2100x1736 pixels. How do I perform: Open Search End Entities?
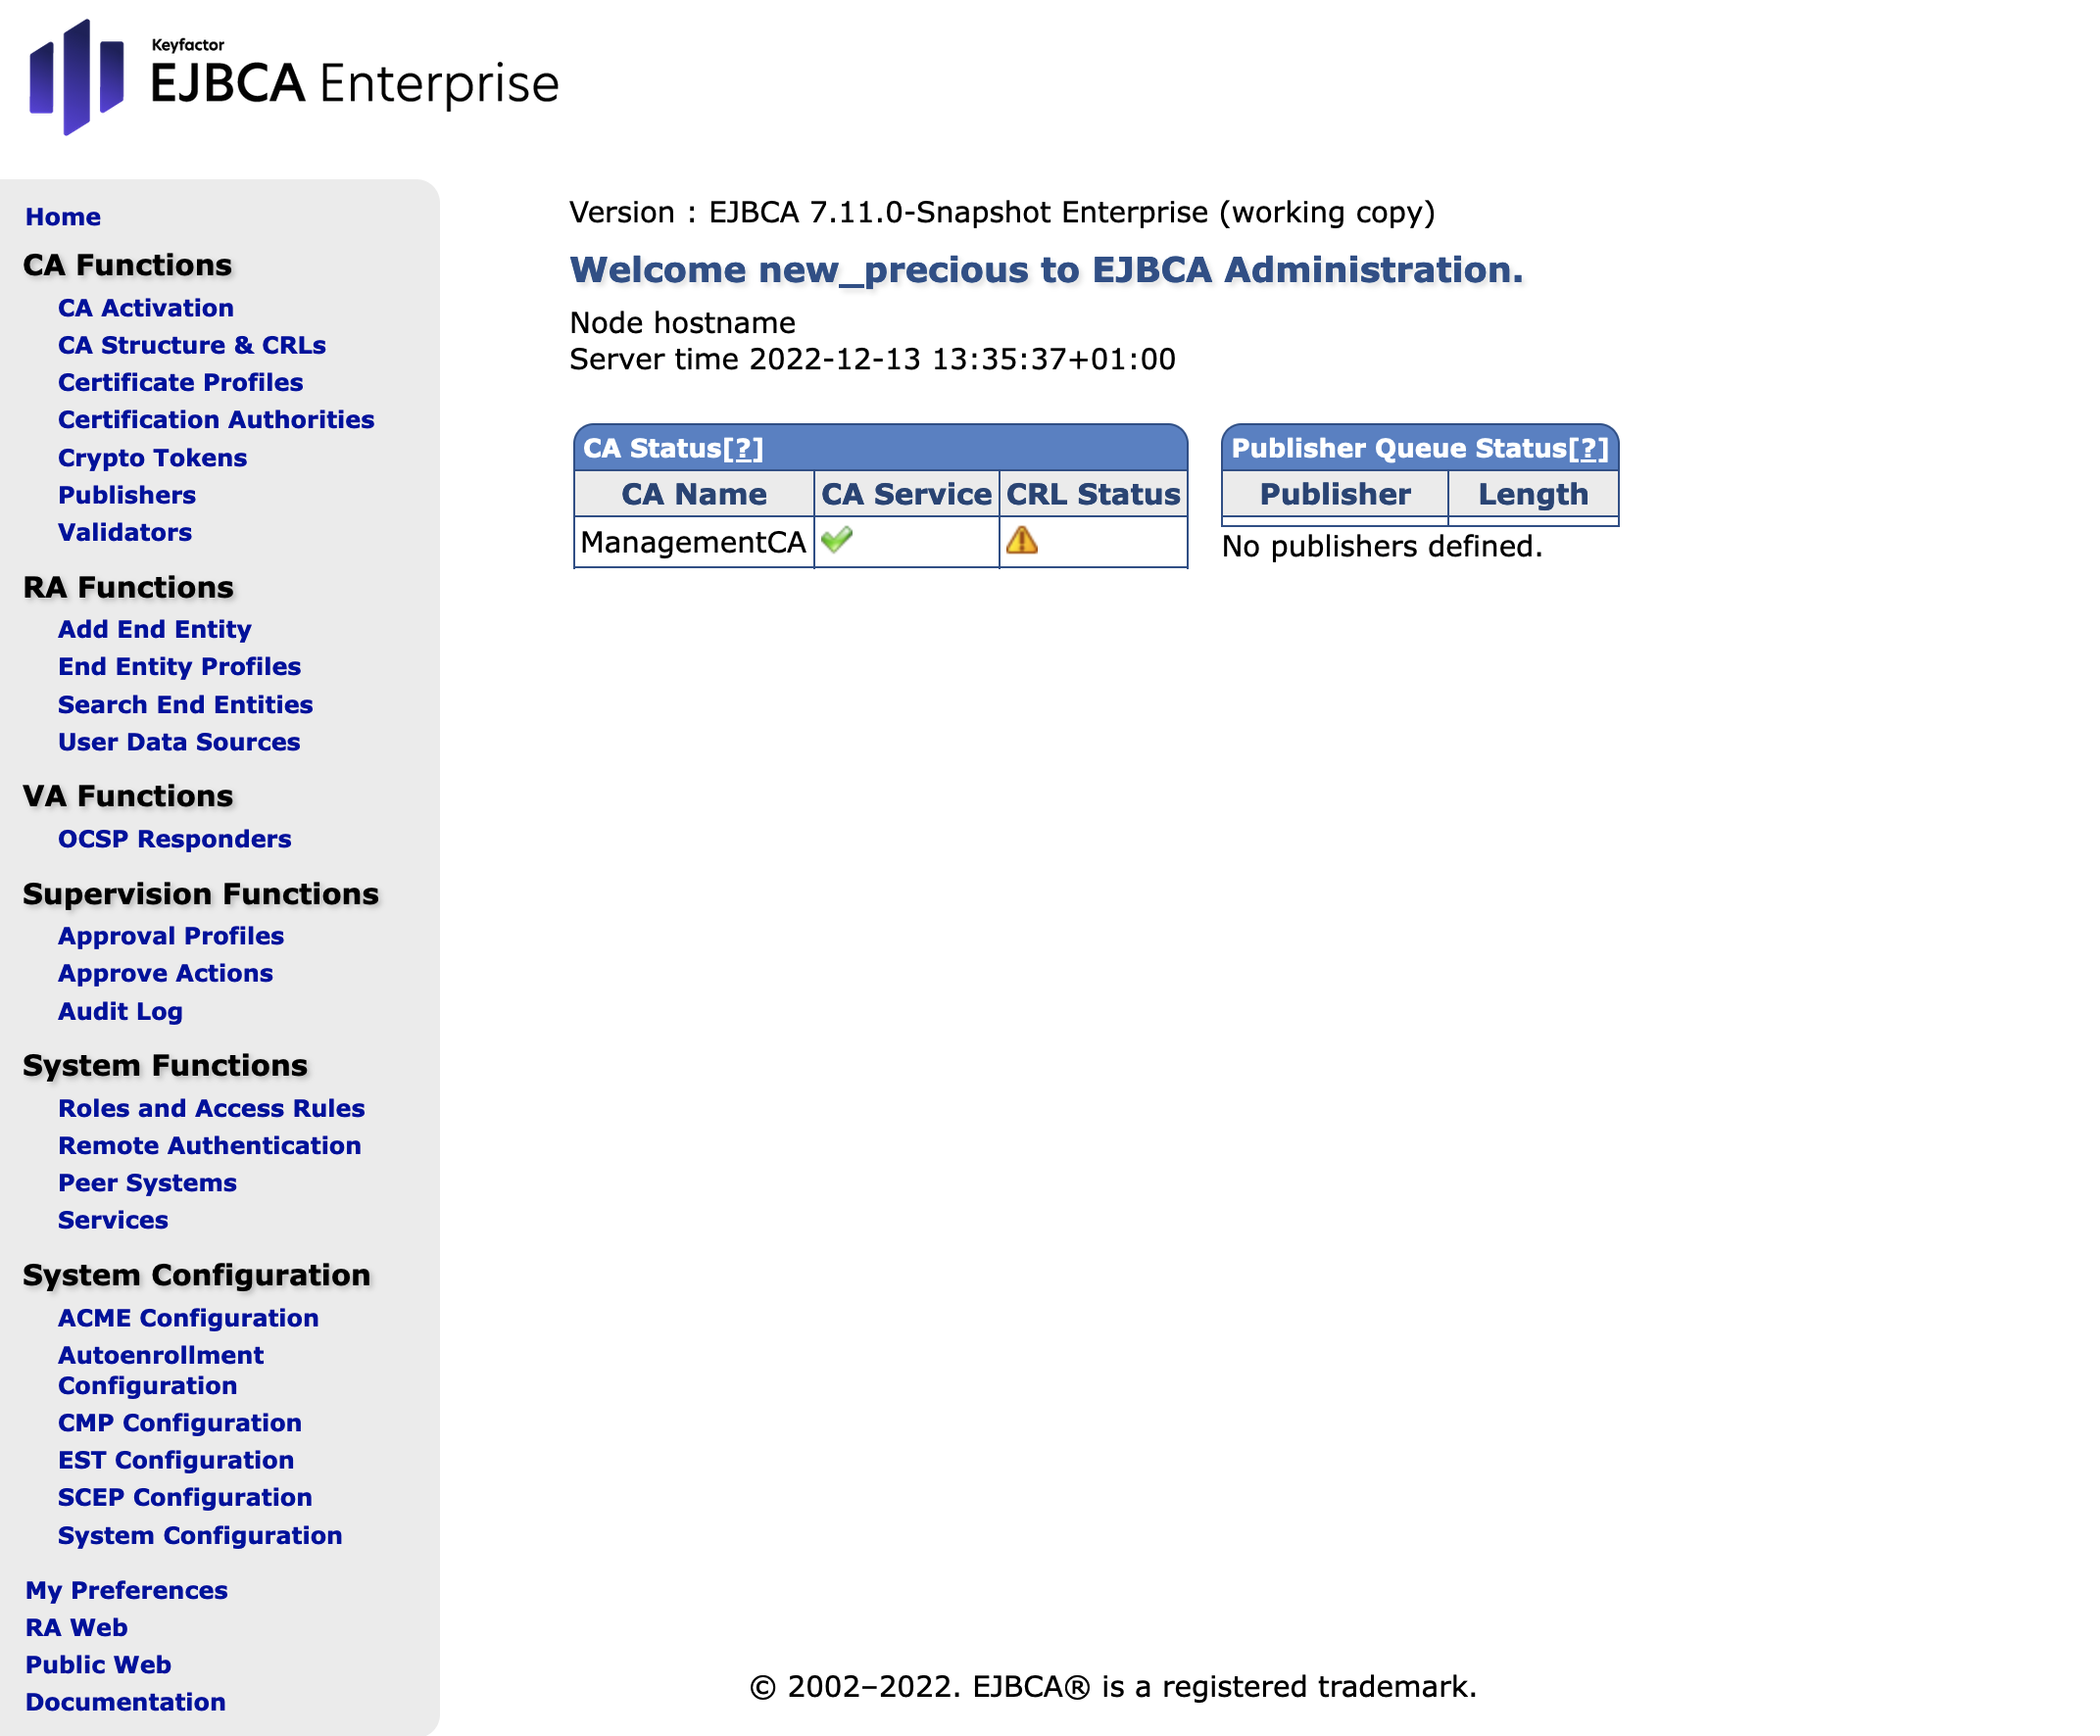(x=186, y=704)
